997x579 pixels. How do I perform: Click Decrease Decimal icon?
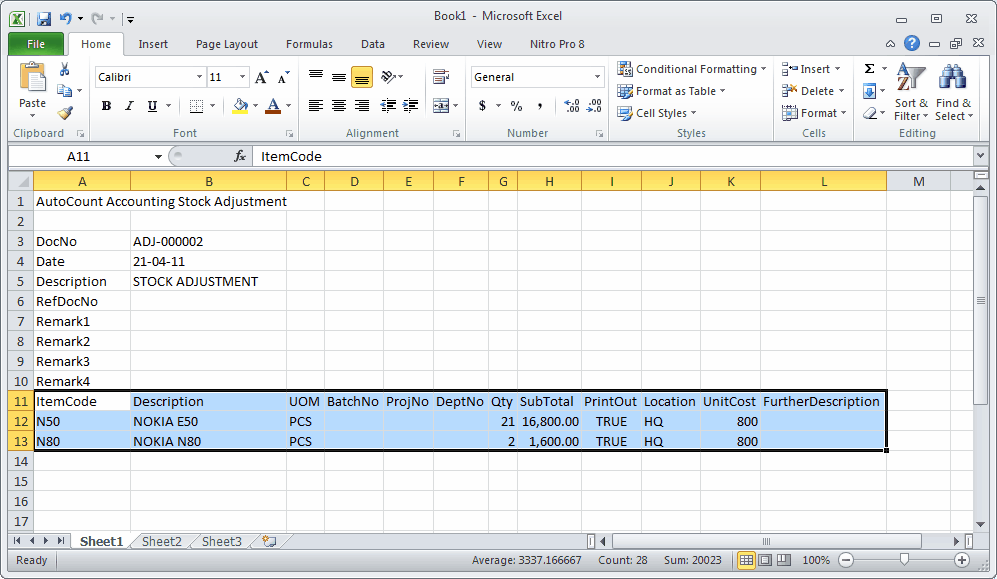[594, 106]
